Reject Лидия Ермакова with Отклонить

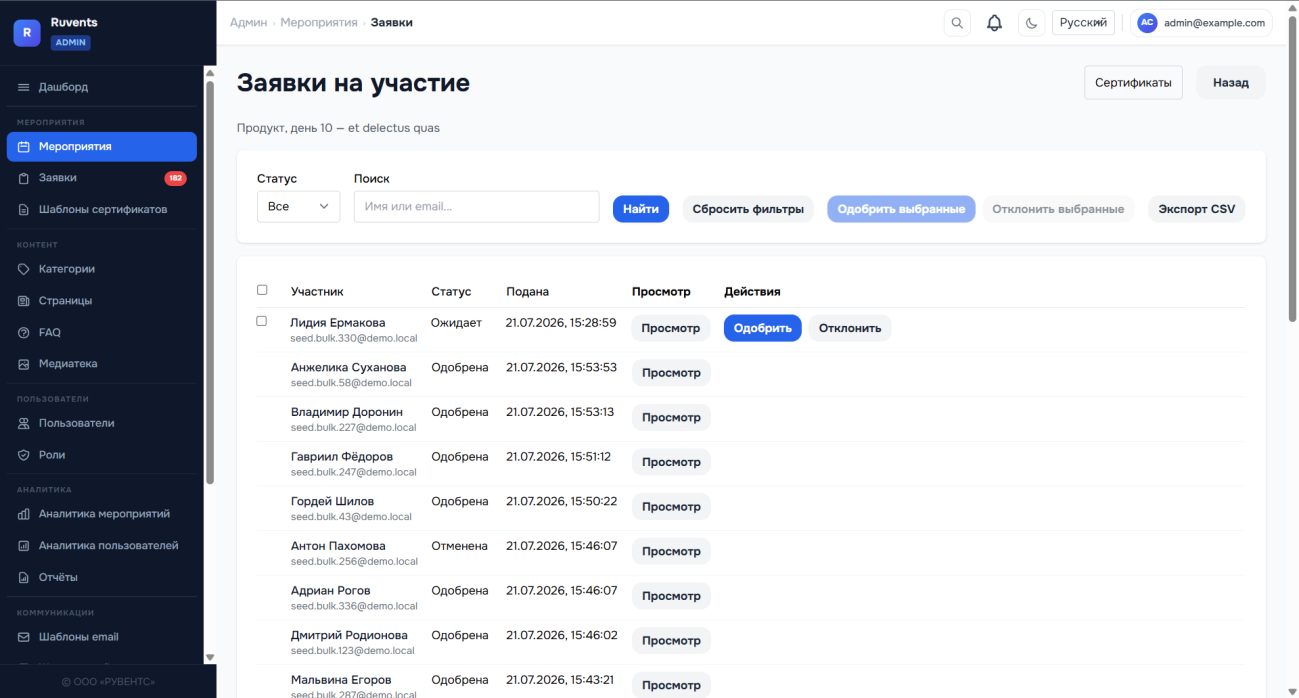[x=850, y=328]
